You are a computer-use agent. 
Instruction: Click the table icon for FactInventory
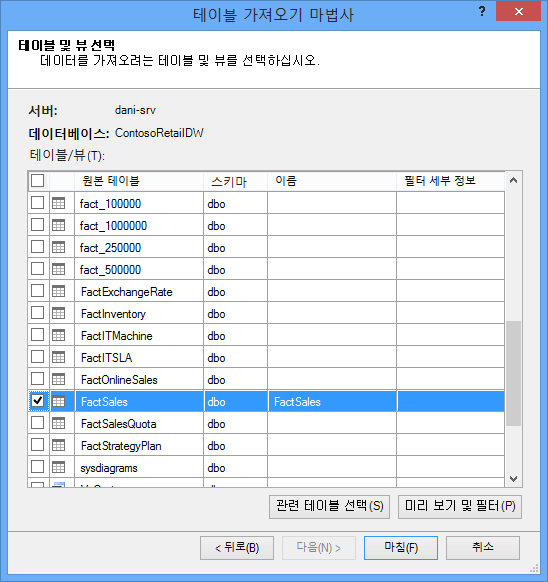click(x=58, y=313)
